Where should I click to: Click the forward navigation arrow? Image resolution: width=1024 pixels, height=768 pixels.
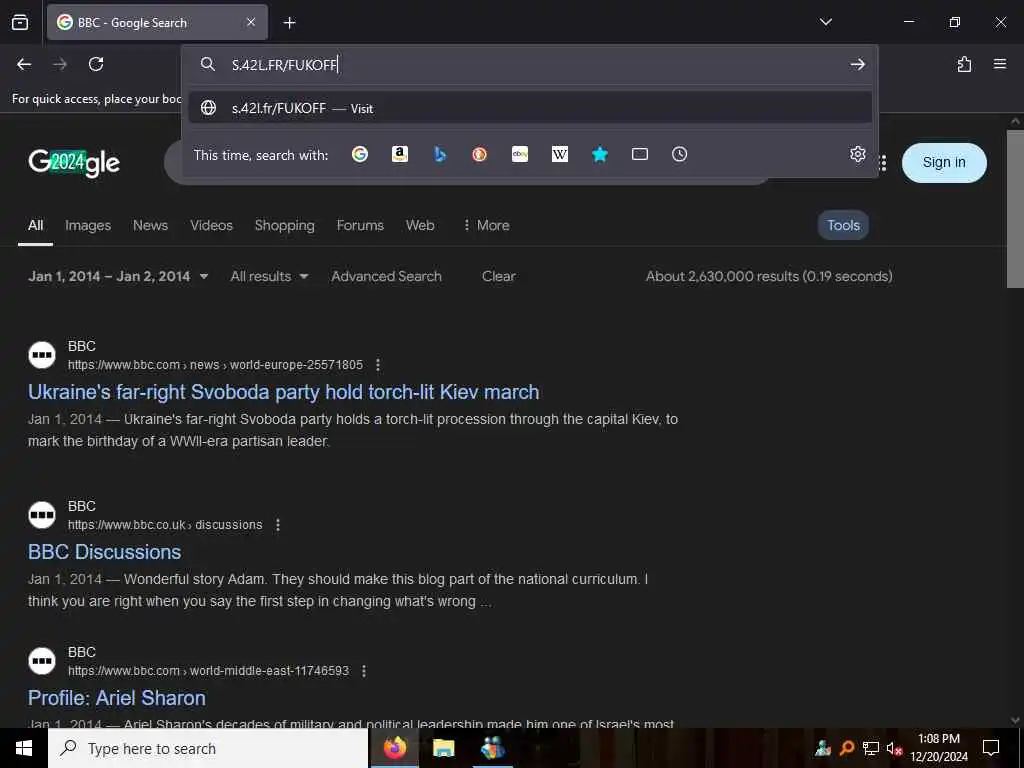pos(60,64)
